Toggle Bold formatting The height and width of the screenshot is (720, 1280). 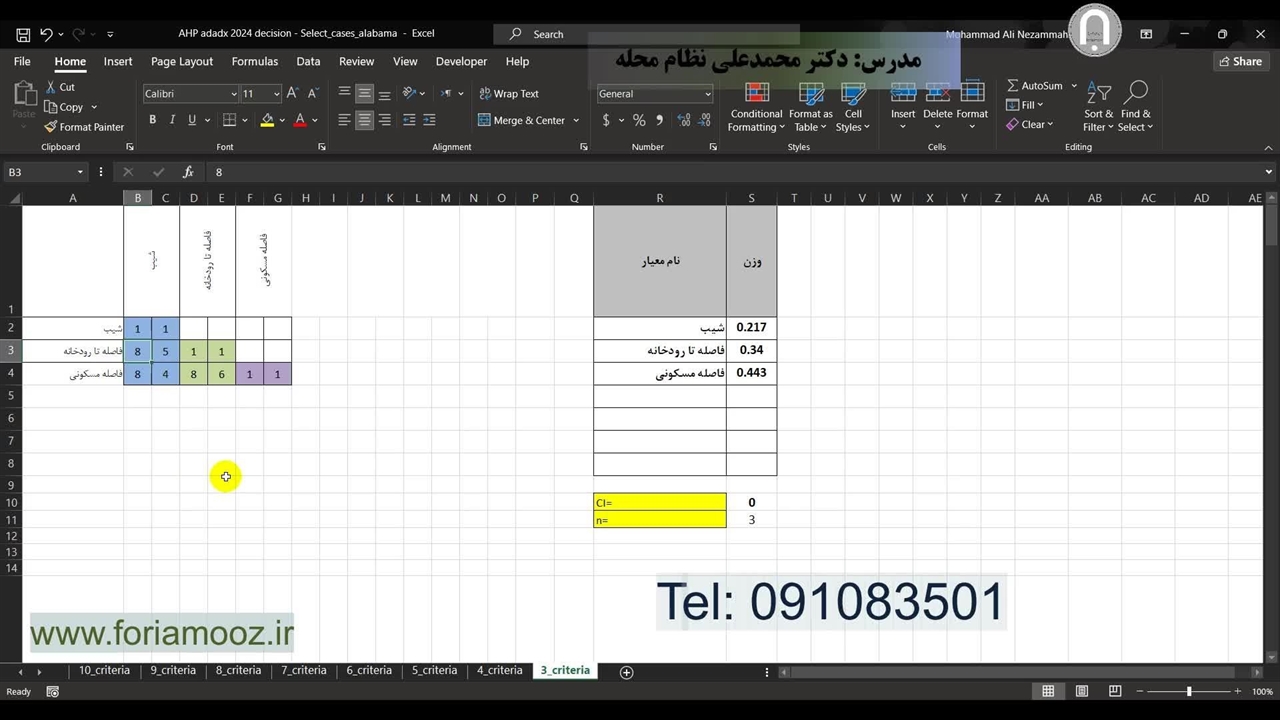point(152,120)
